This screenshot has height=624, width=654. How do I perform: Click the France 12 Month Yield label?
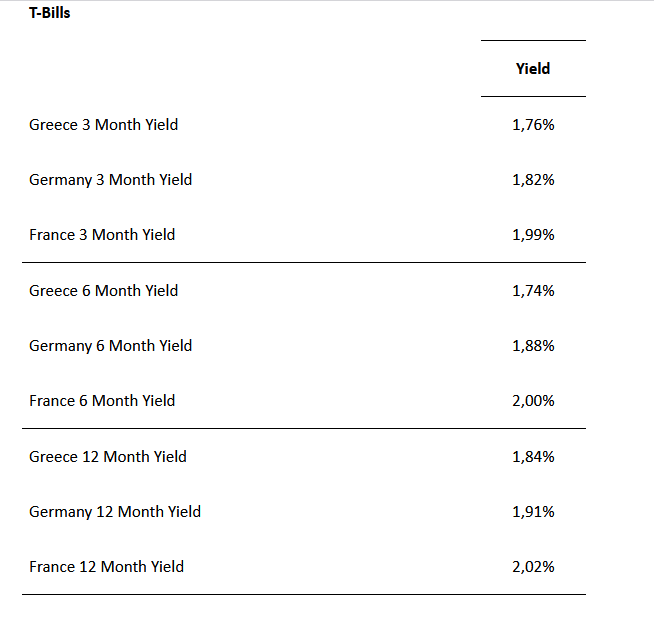pyautogui.click(x=107, y=567)
